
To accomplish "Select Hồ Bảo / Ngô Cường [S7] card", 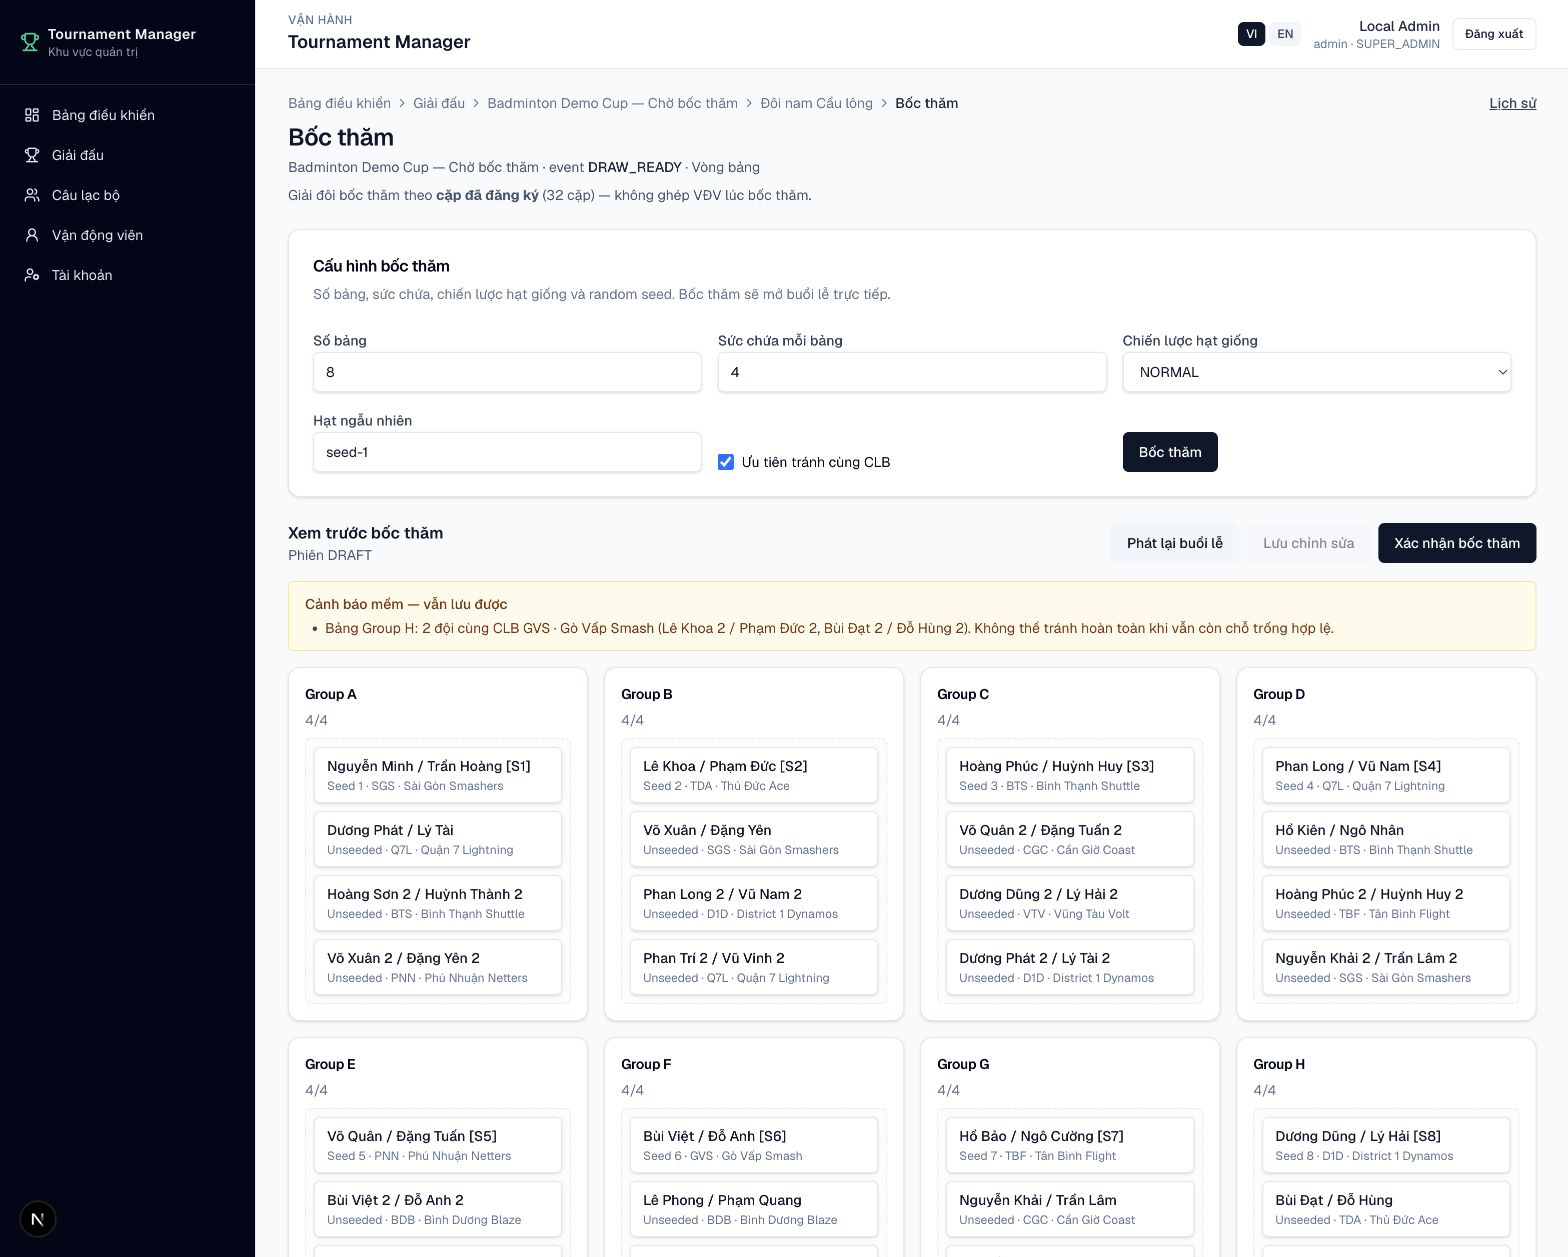I will [1070, 1145].
